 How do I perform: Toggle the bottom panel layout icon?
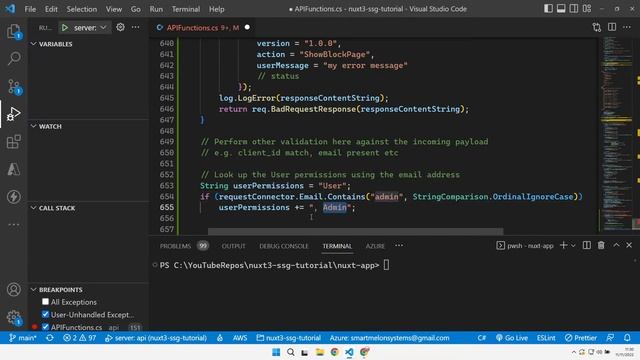pyautogui.click(x=561, y=9)
